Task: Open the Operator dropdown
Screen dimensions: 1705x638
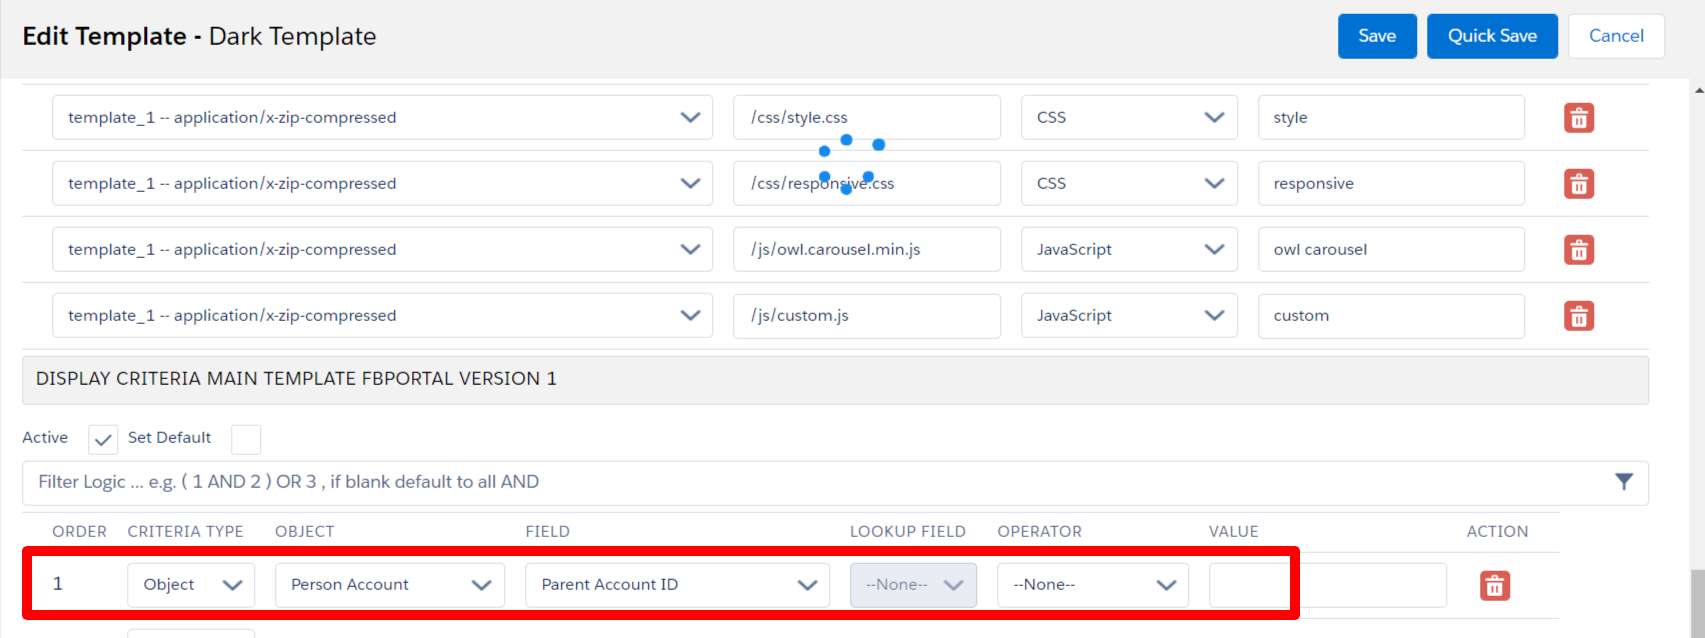Action: [x=1092, y=585]
